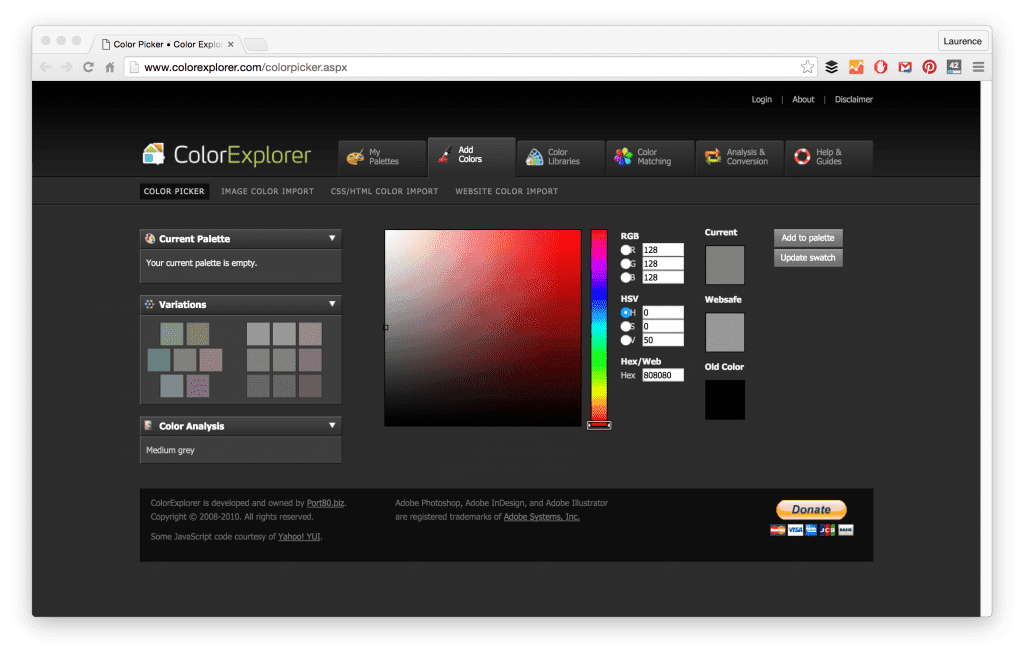Open the Port80.biz link in the footer
Screen dimensions: 1024x655
point(325,503)
